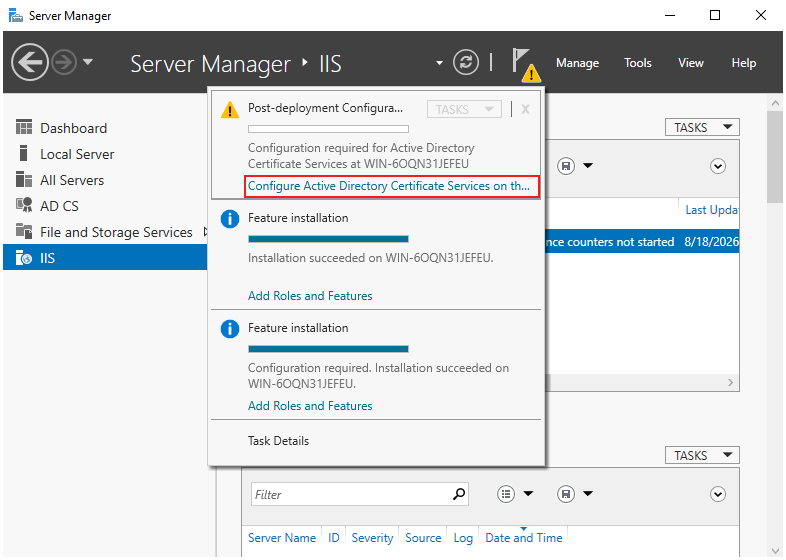Open the top TASKS dropdown in servers panel
Viewport: 786px width, 560px height.
(702, 127)
